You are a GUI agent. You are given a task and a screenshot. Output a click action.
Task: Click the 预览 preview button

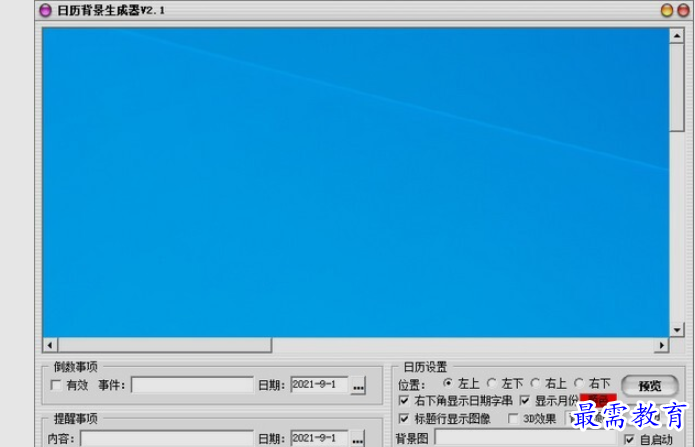pos(650,386)
